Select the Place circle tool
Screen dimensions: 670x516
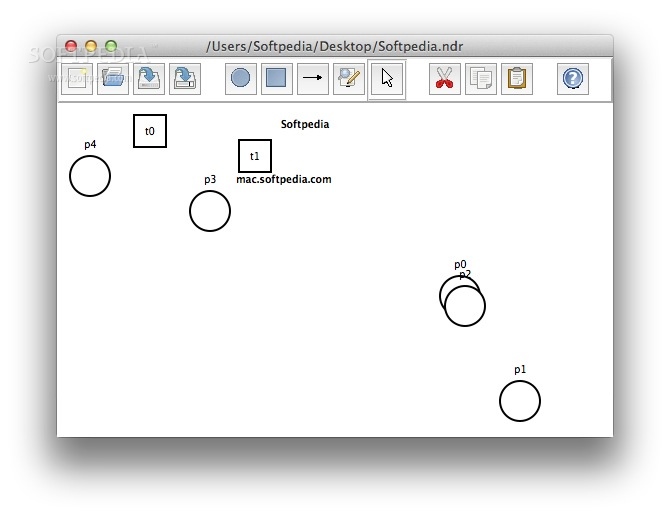point(241,79)
